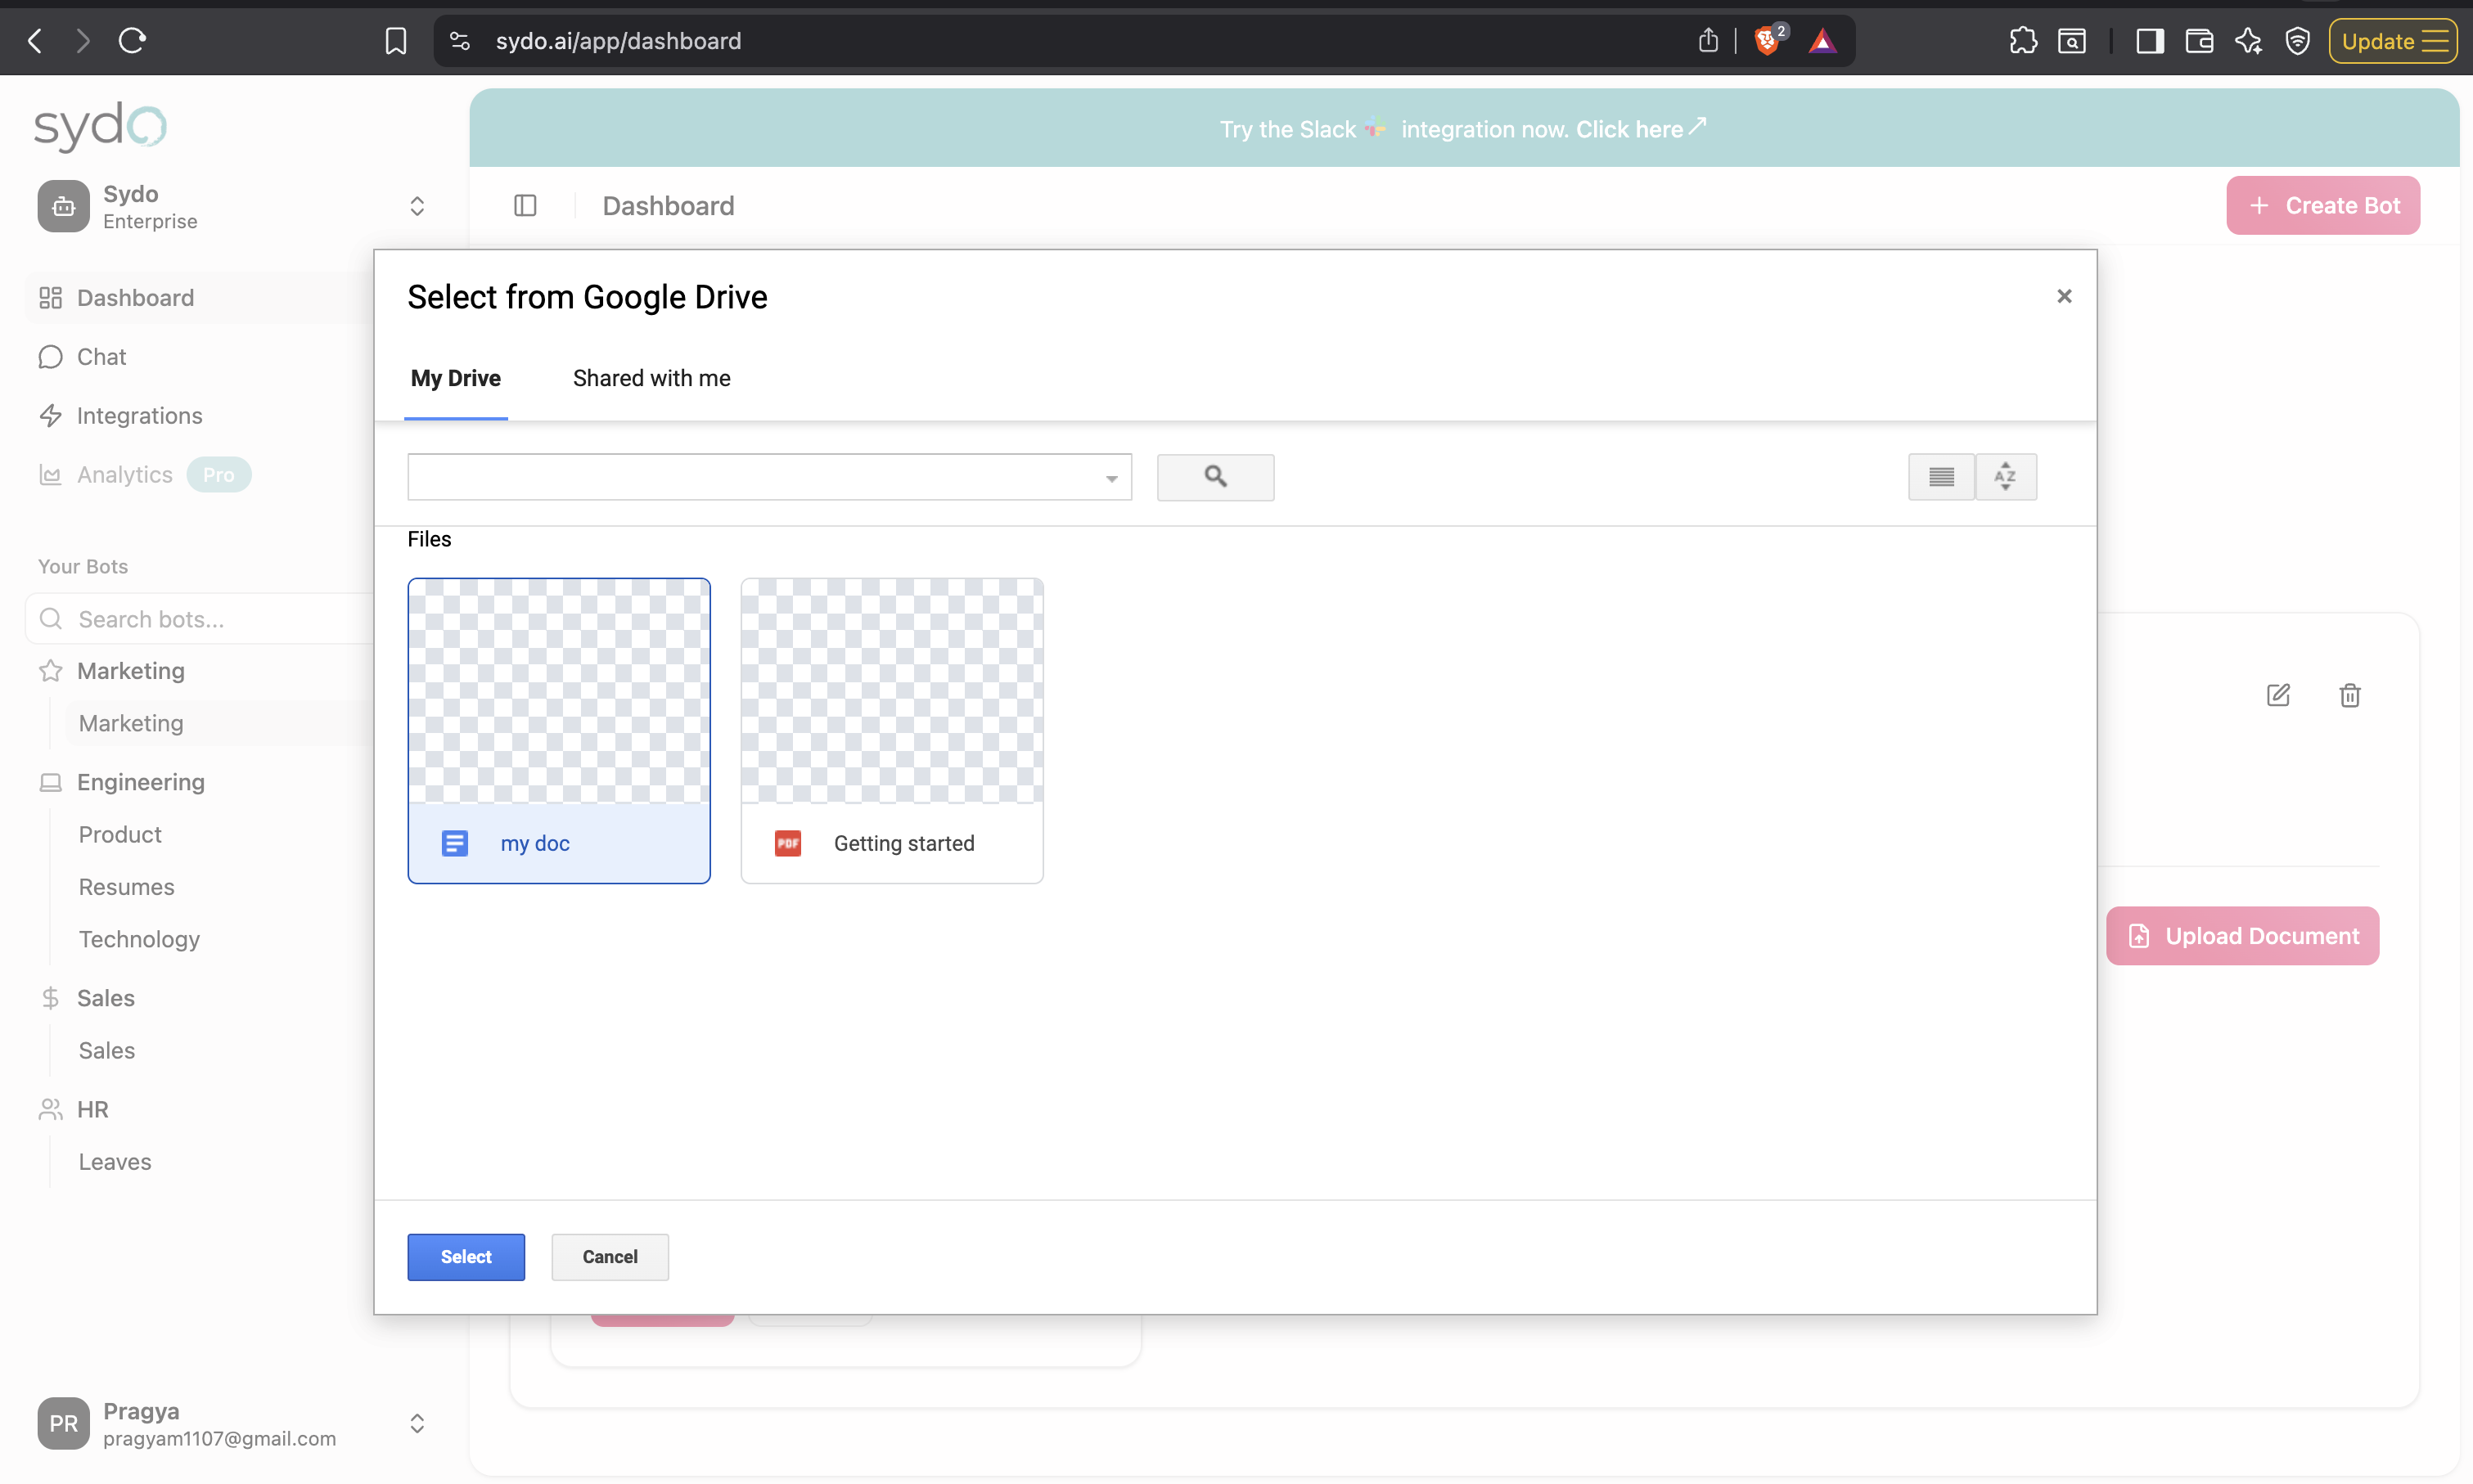Open the Sales bot under Sales

coord(107,1050)
